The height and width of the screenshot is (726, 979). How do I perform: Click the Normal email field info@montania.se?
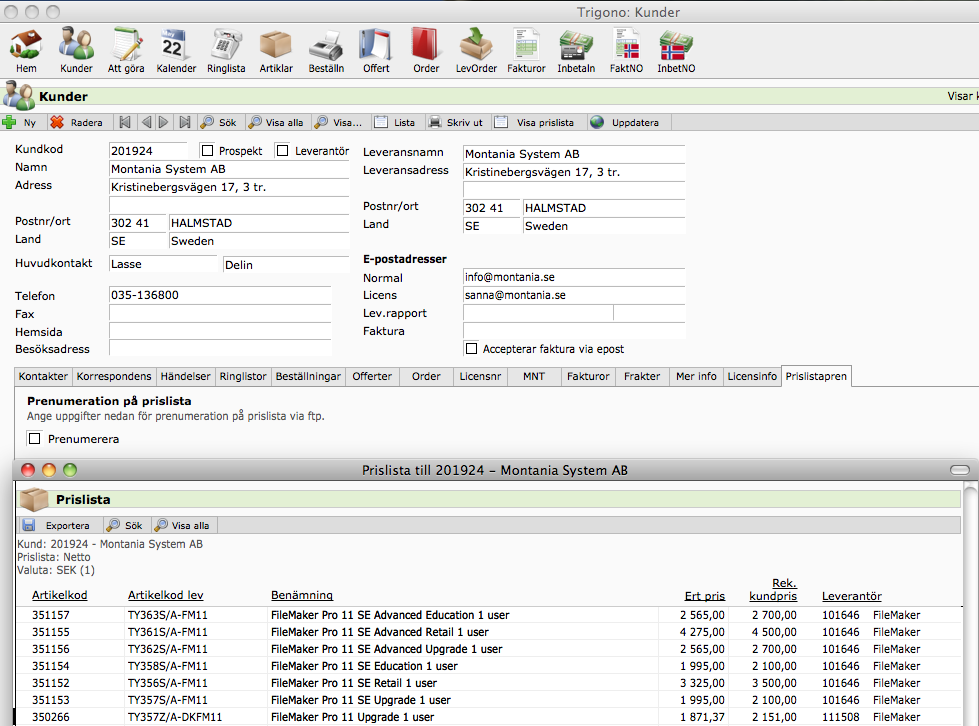574,277
